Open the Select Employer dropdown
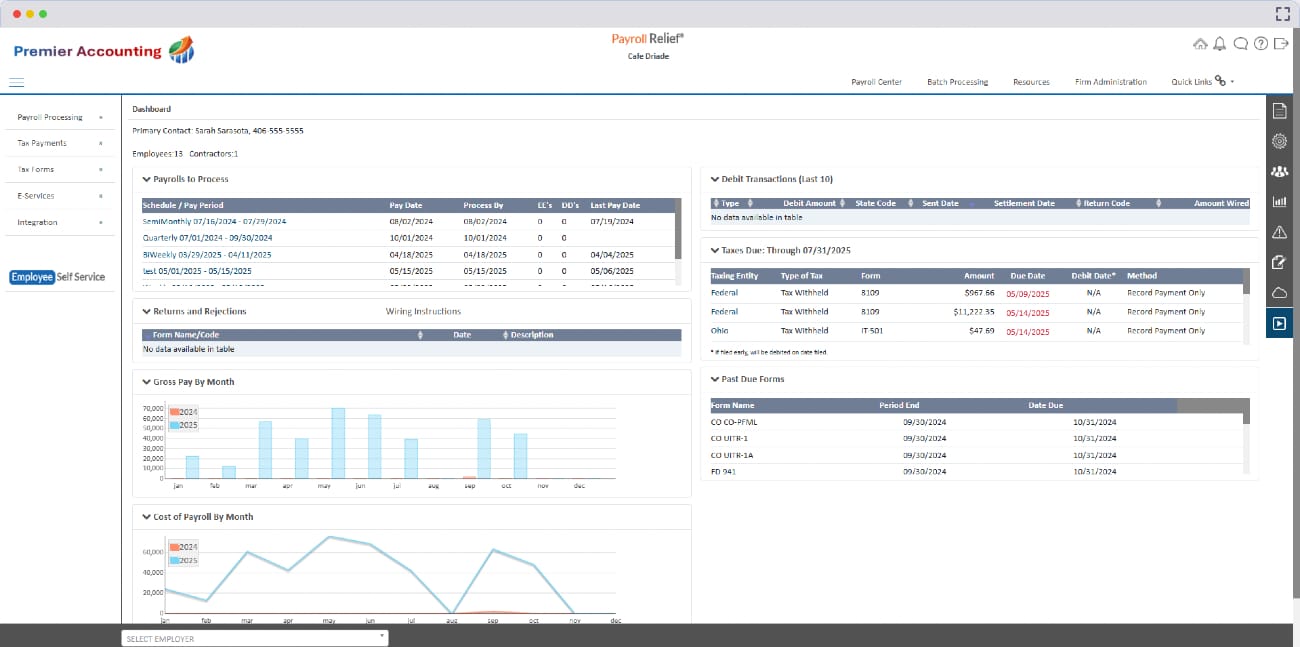Screen dimensions: 1300x647 254,638
